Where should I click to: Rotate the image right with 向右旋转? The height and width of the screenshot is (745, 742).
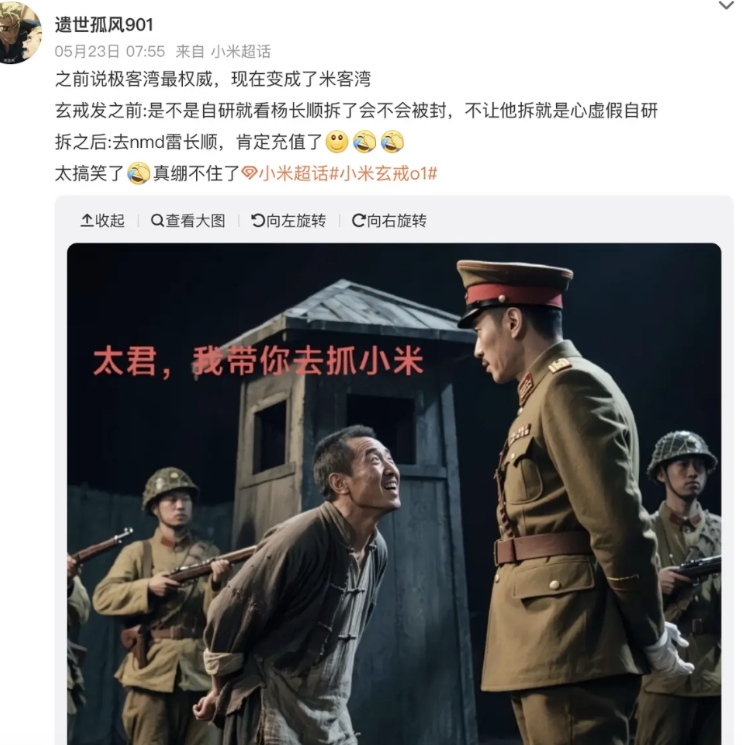pos(389,220)
